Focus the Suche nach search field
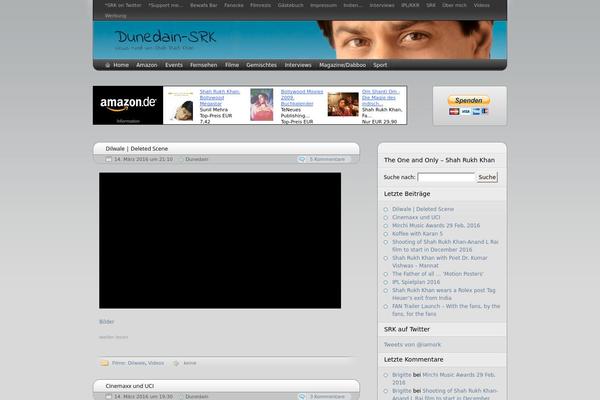The height and width of the screenshot is (400, 600). coord(446,177)
